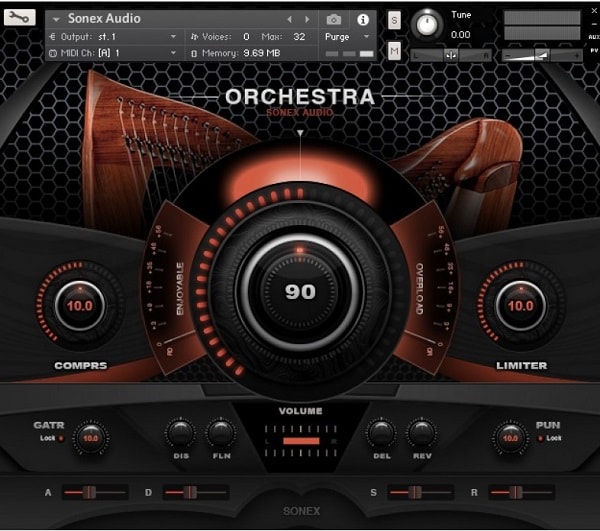Click the AUX label in the header
The width and height of the screenshot is (600, 531).
[594, 37]
